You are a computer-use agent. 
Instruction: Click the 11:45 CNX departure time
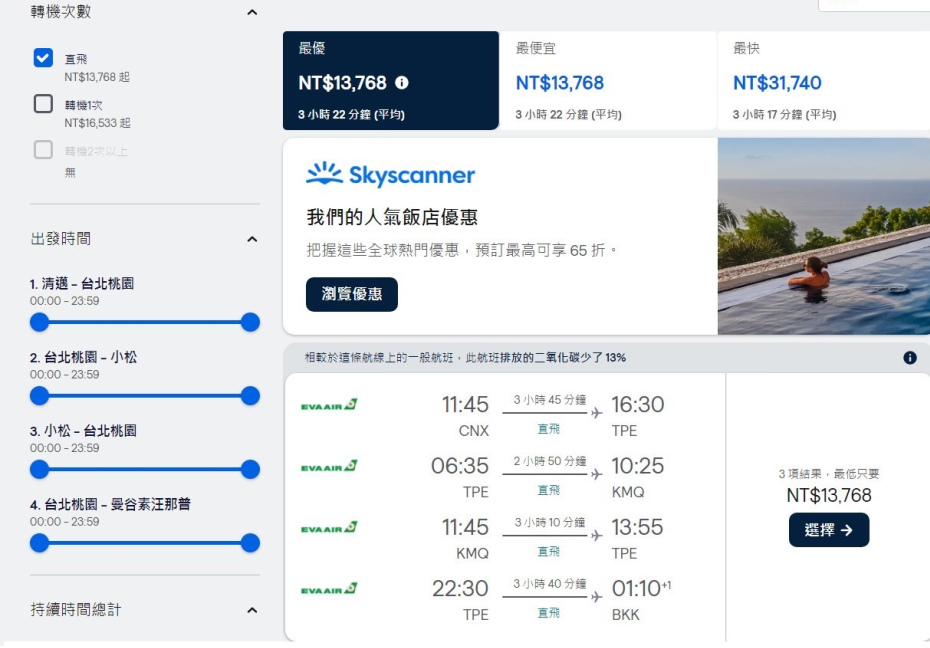(465, 405)
